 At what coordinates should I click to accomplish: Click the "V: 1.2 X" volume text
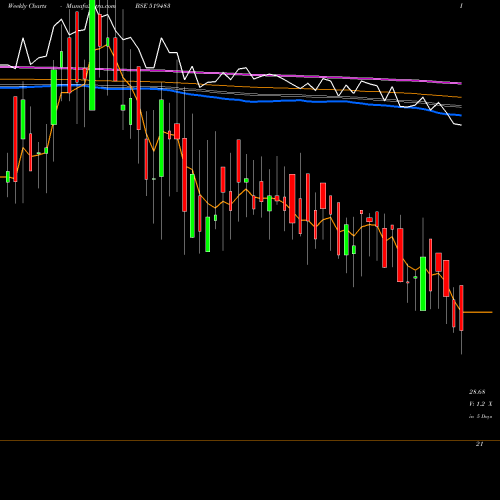(x=480, y=404)
